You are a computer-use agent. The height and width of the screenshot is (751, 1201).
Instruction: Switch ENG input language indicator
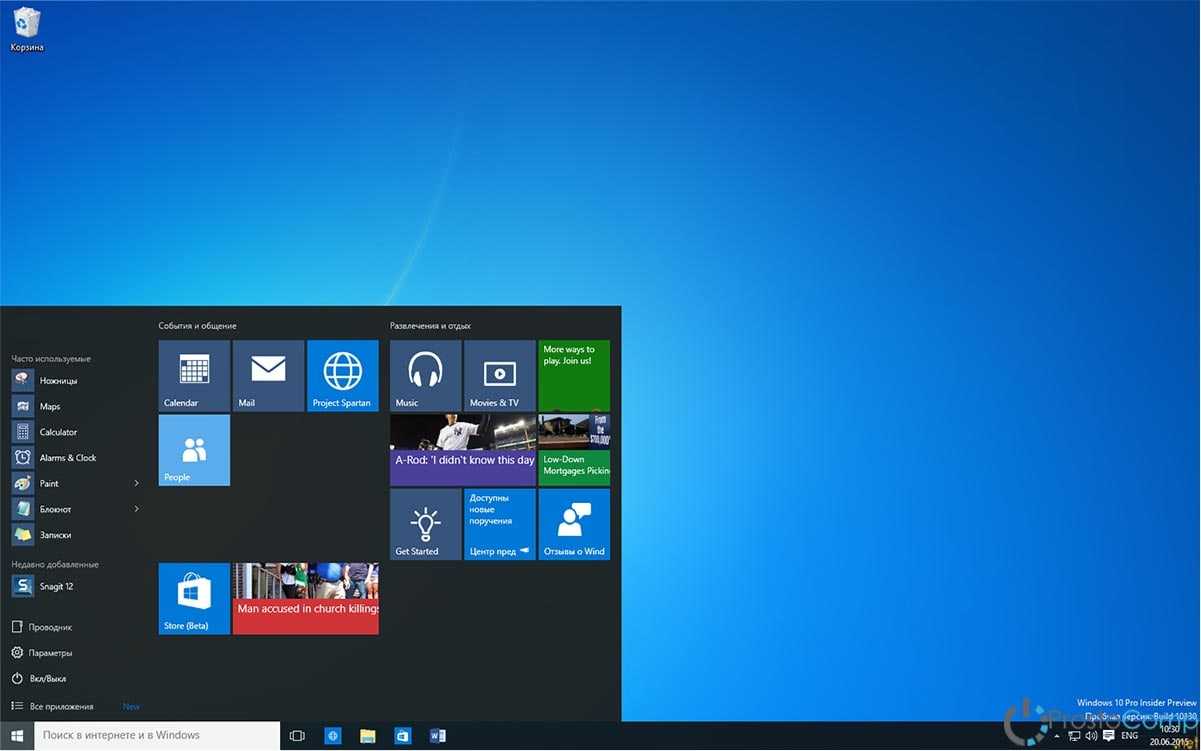[x=1129, y=736]
